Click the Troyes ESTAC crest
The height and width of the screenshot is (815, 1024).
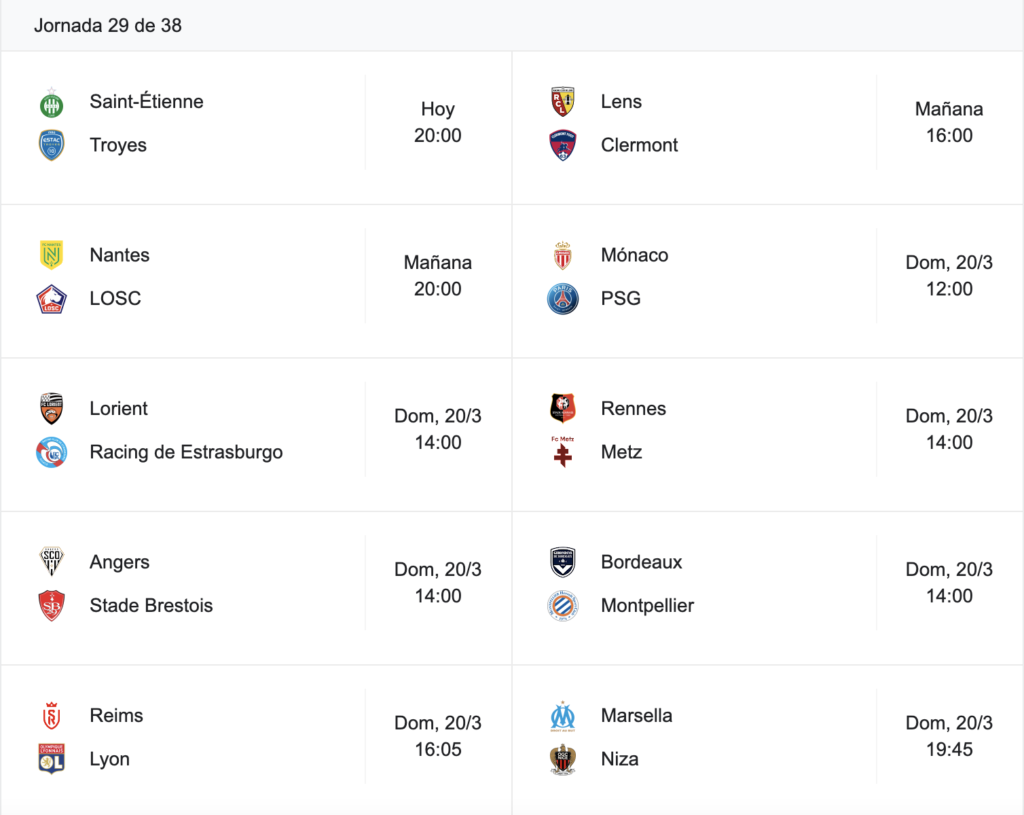pos(52,145)
